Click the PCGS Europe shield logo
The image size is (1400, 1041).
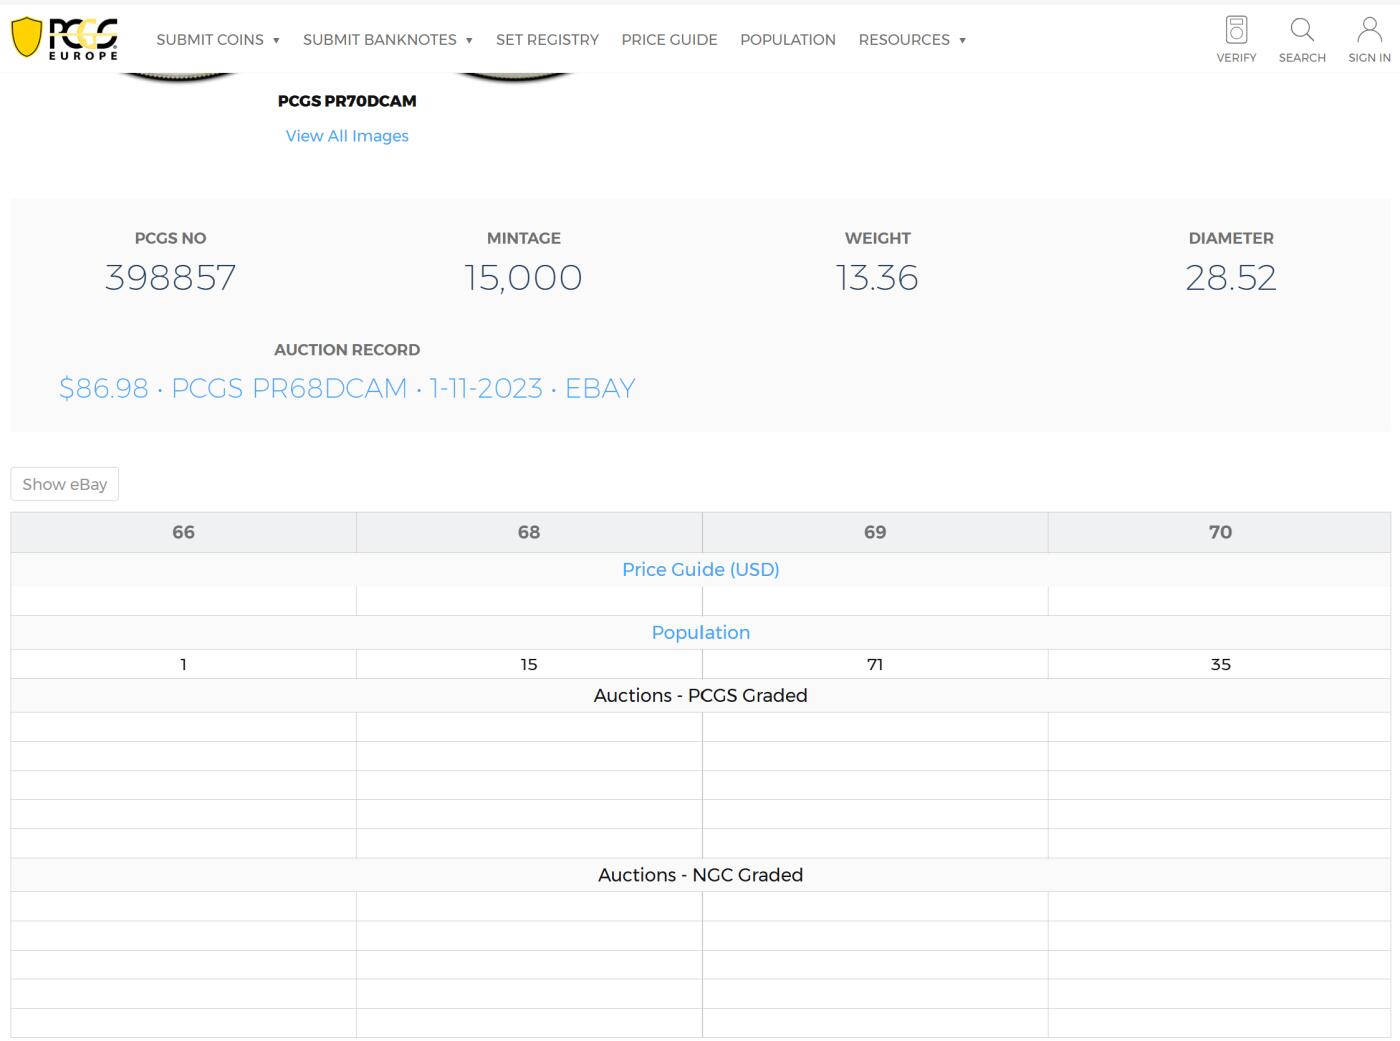click(x=64, y=38)
